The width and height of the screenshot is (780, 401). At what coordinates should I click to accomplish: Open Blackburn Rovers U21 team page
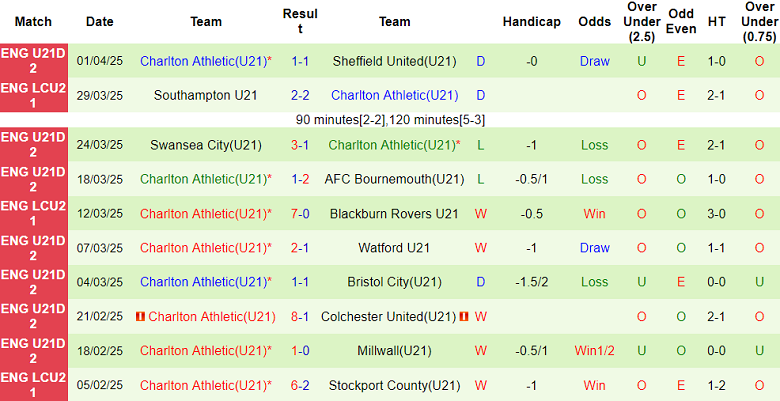coord(394,214)
